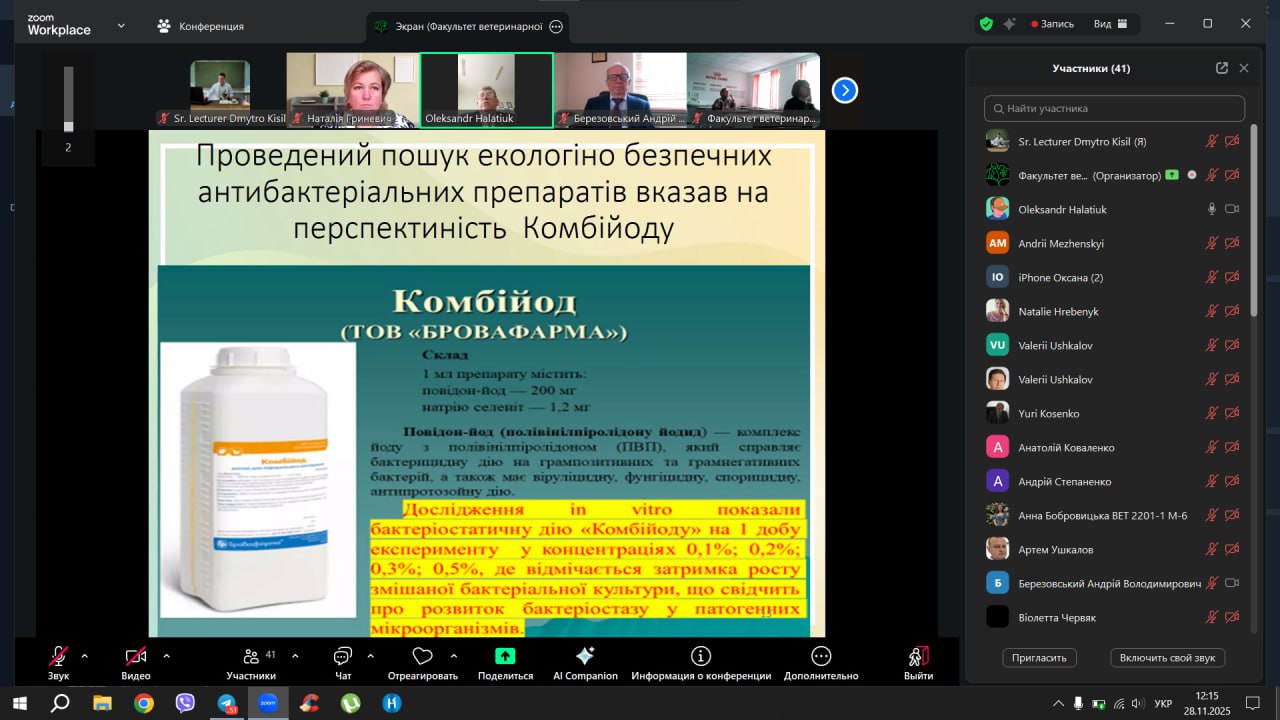The height and width of the screenshot is (720, 1280).
Task: Click the React heart icon
Action: coord(422,656)
